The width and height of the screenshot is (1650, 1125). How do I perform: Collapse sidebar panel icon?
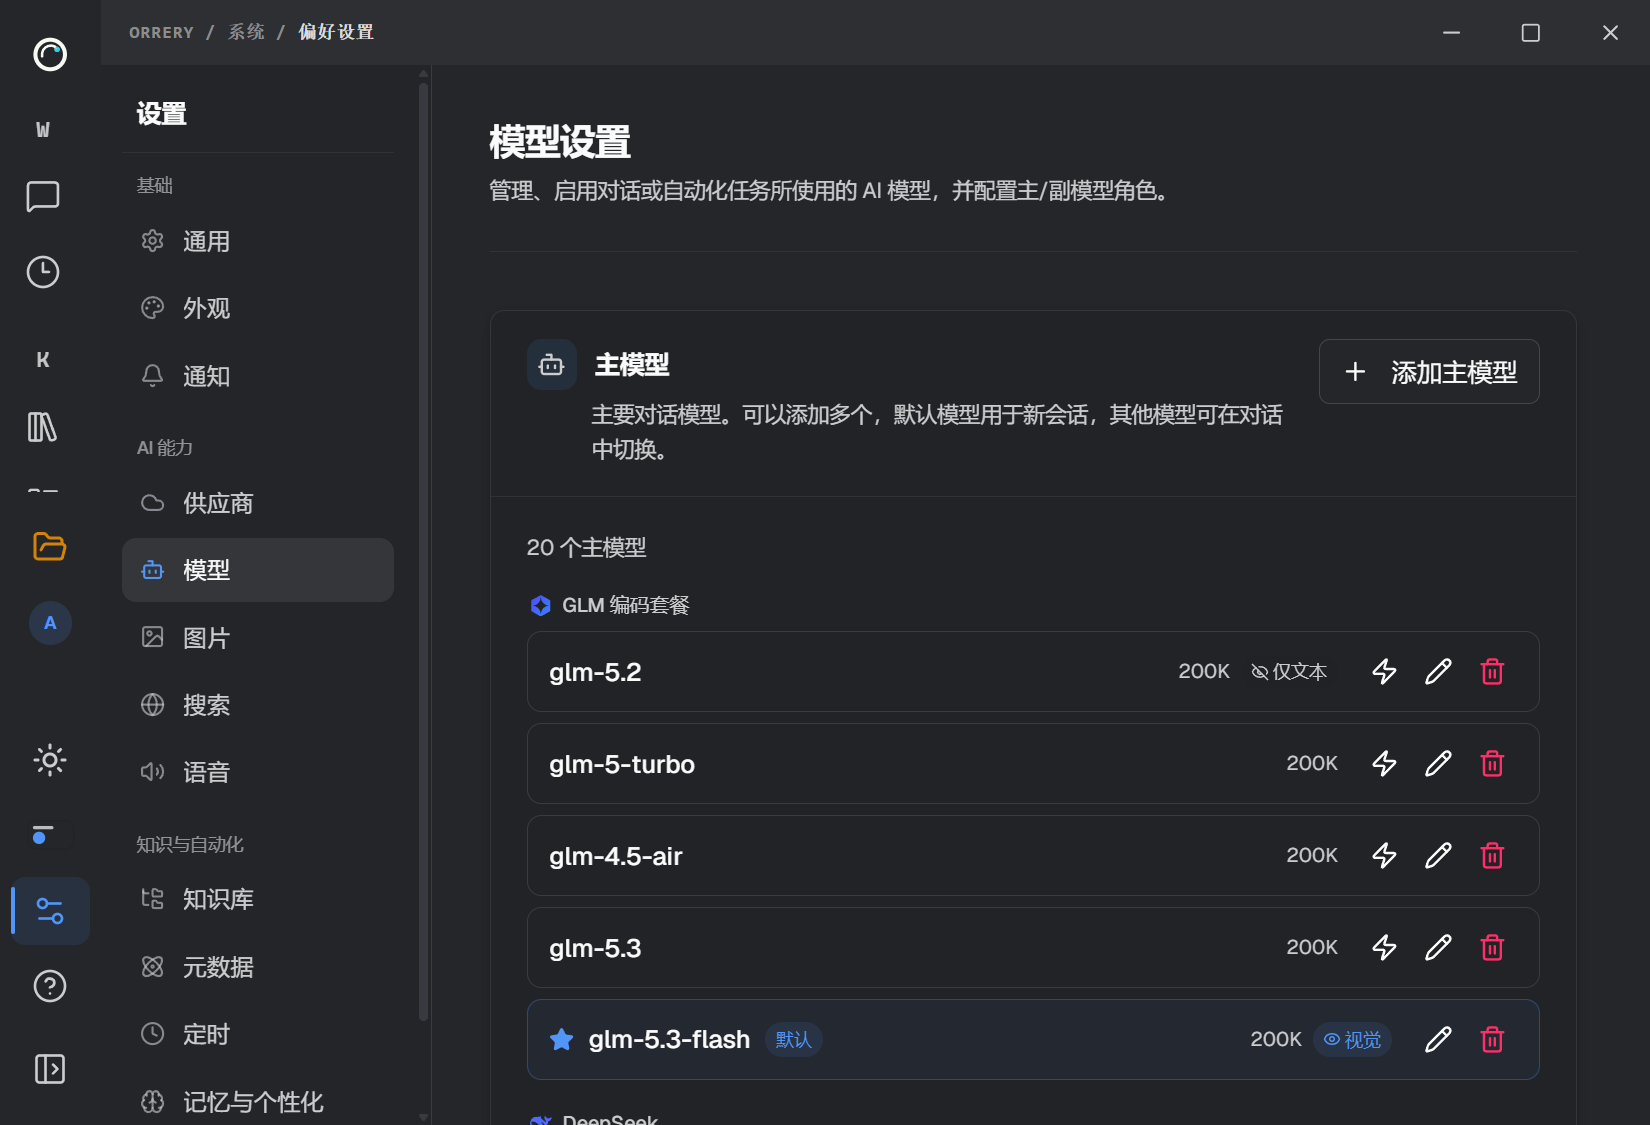tap(50, 1069)
